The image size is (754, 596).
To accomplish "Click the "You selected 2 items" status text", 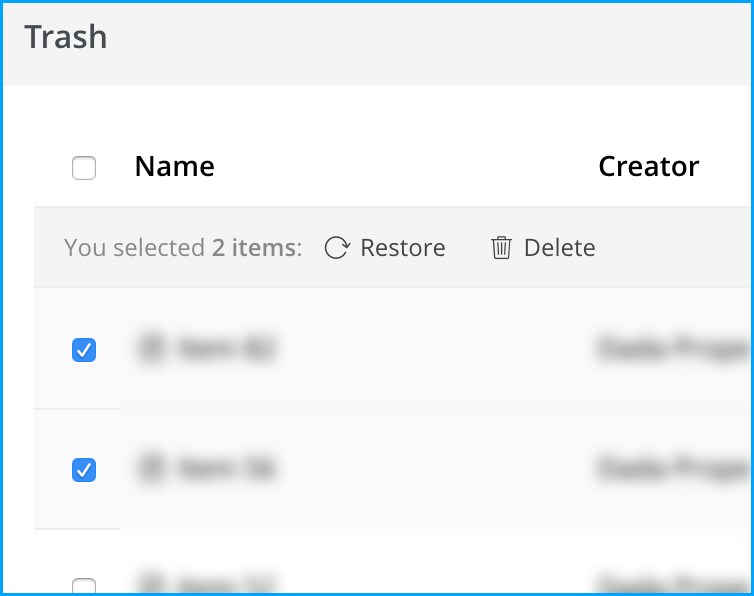I will point(183,248).
